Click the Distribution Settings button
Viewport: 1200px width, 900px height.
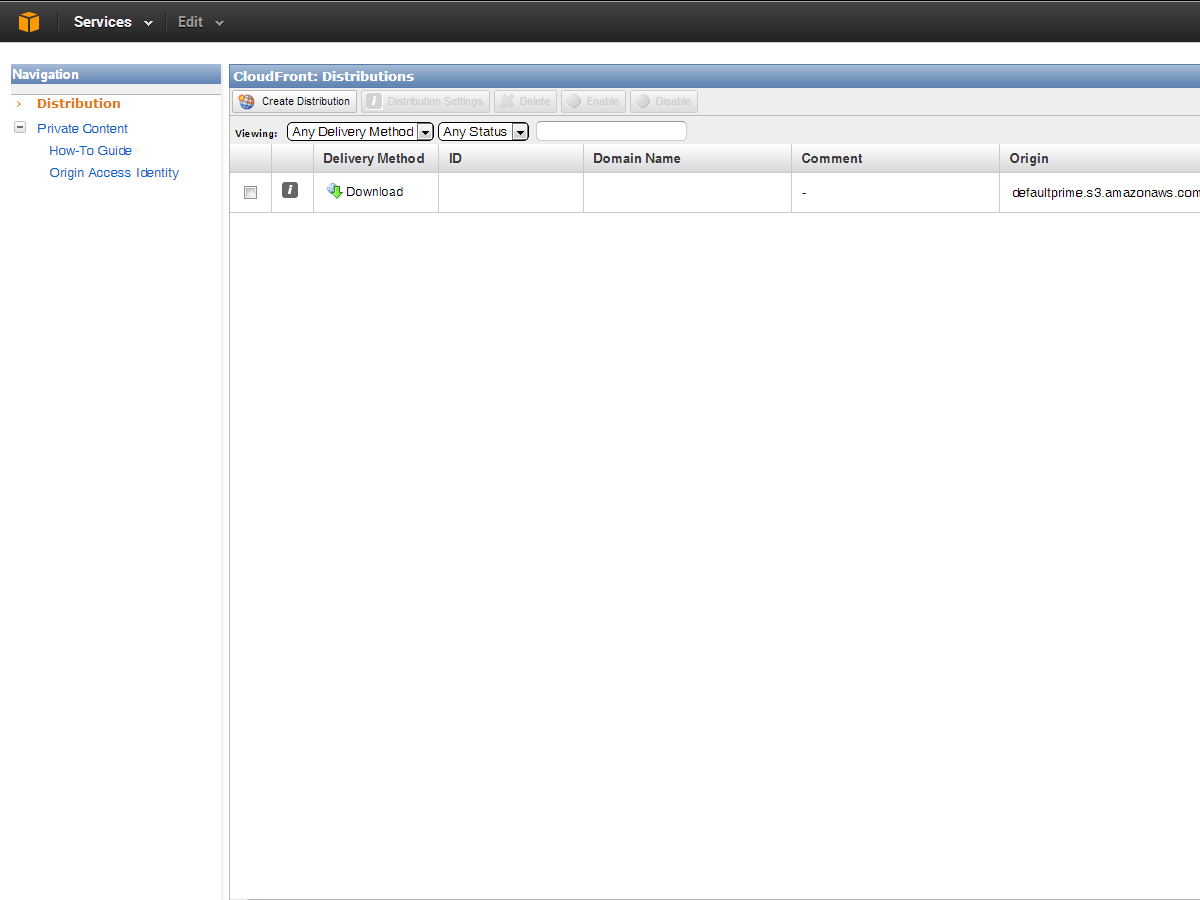[x=425, y=101]
